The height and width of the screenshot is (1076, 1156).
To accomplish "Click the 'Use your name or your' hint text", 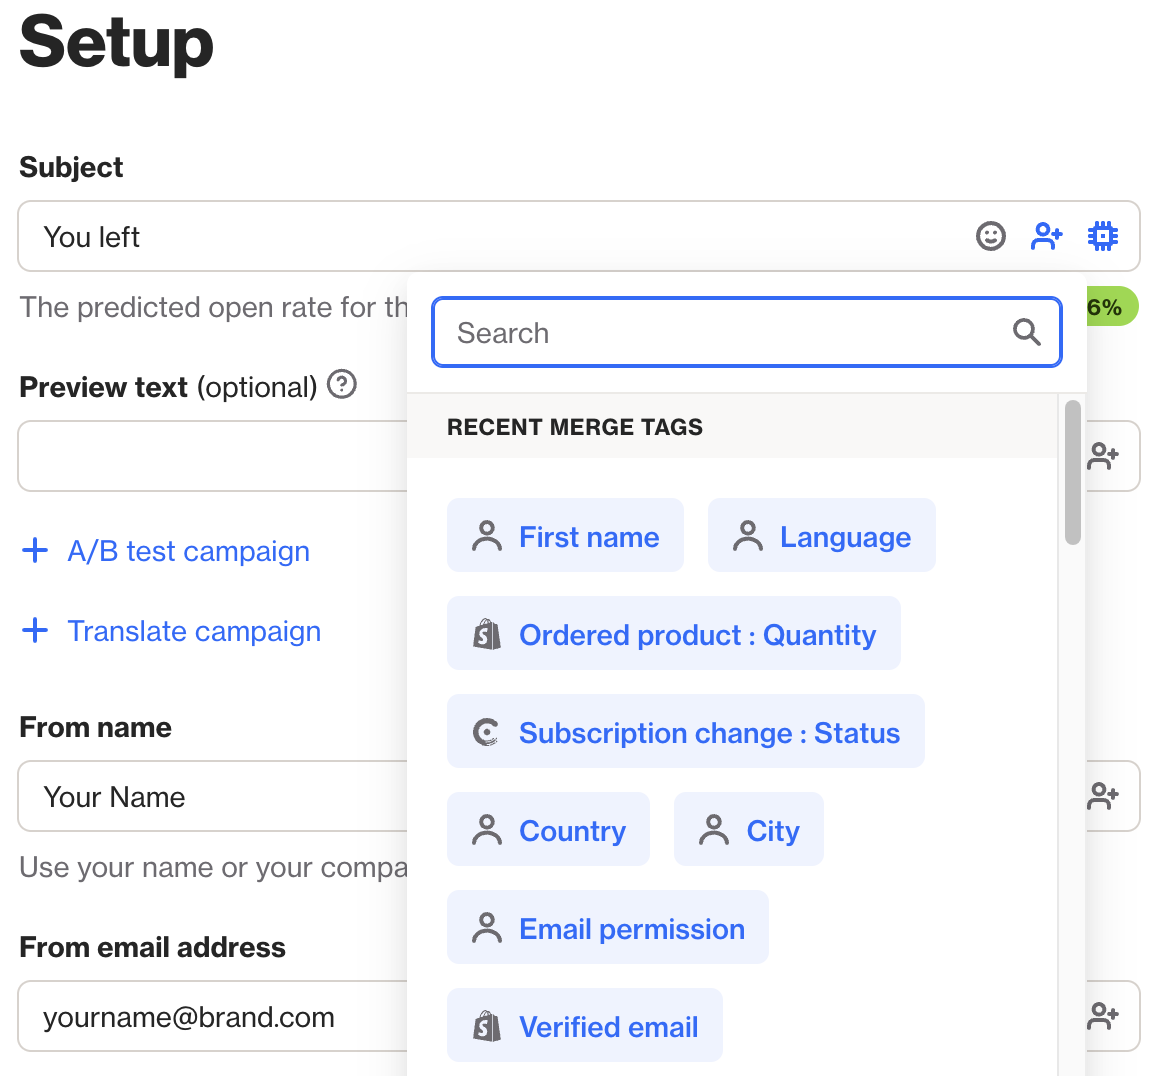I will [x=214, y=867].
